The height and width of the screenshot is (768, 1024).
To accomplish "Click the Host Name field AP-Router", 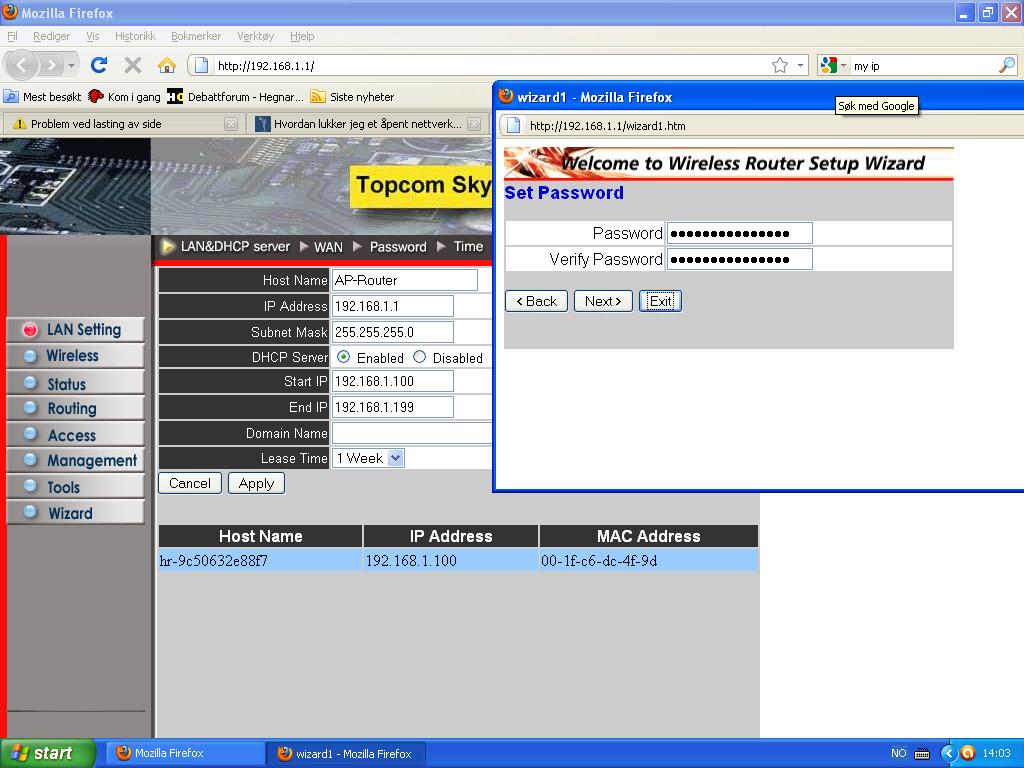I will (x=405, y=280).
